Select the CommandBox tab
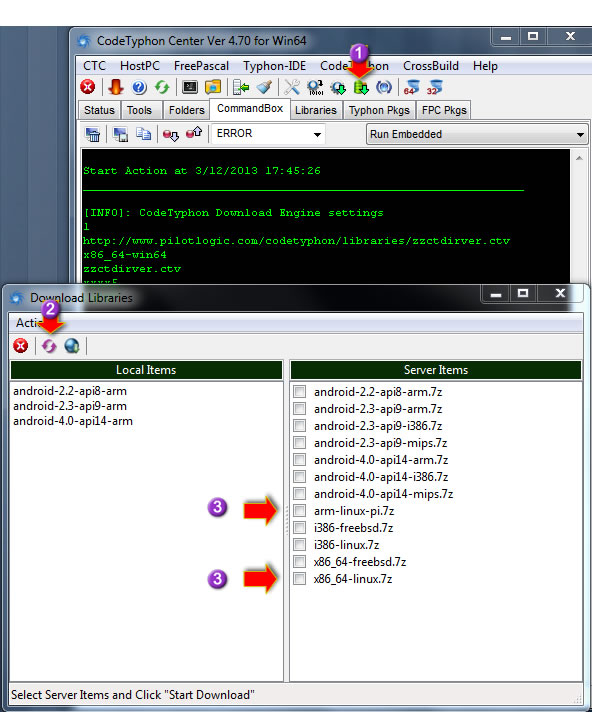 point(250,109)
